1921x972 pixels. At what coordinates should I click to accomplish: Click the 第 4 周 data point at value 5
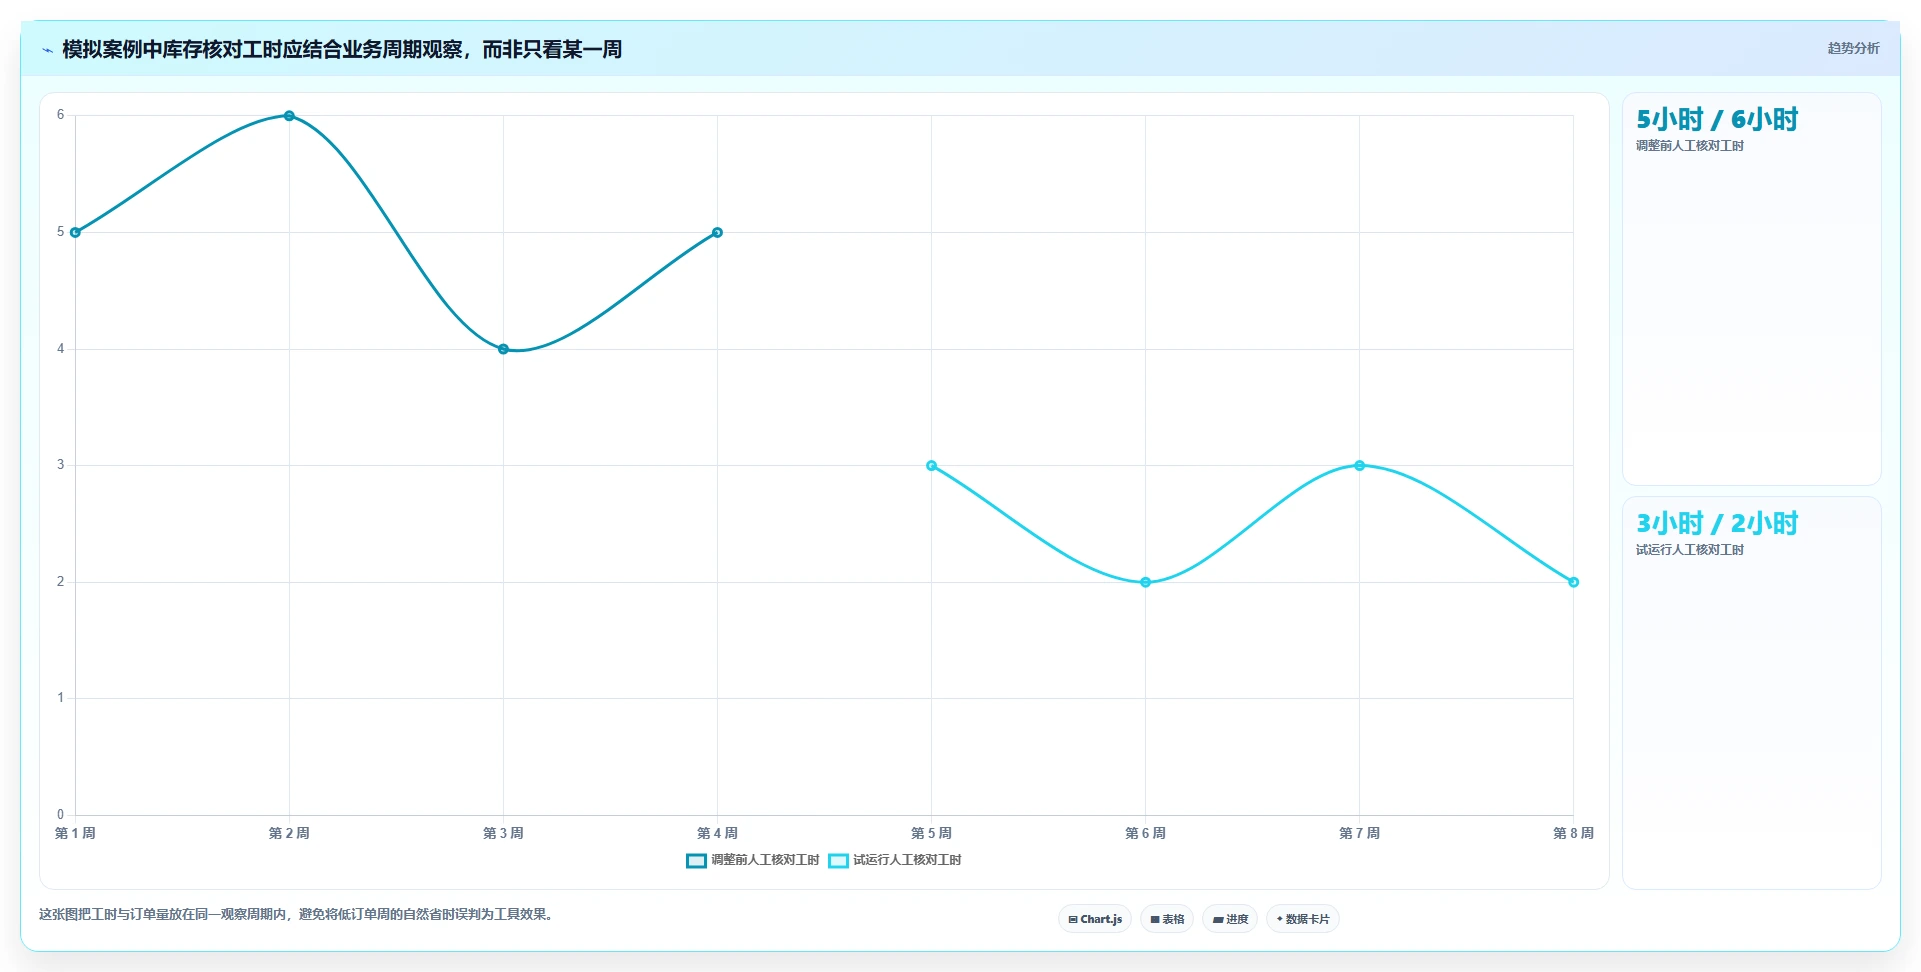pyautogui.click(x=717, y=232)
